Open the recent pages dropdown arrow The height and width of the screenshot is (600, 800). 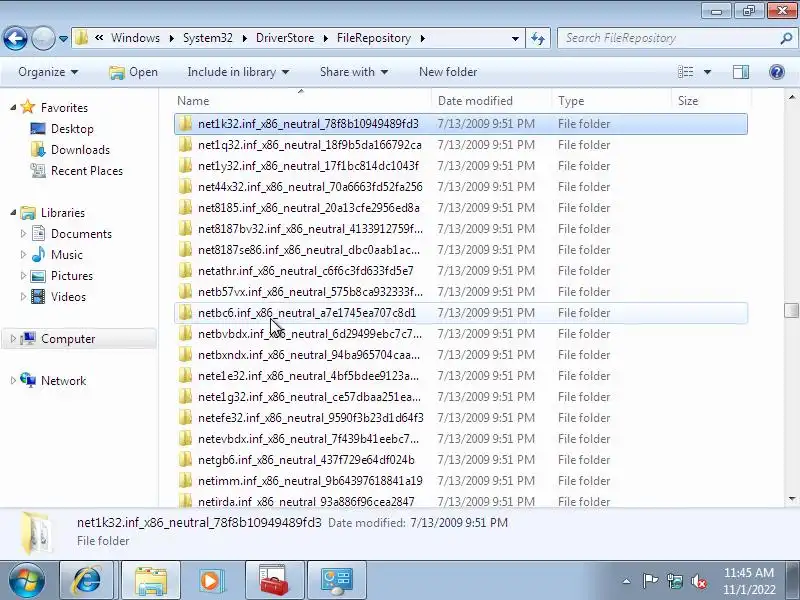[x=63, y=39]
